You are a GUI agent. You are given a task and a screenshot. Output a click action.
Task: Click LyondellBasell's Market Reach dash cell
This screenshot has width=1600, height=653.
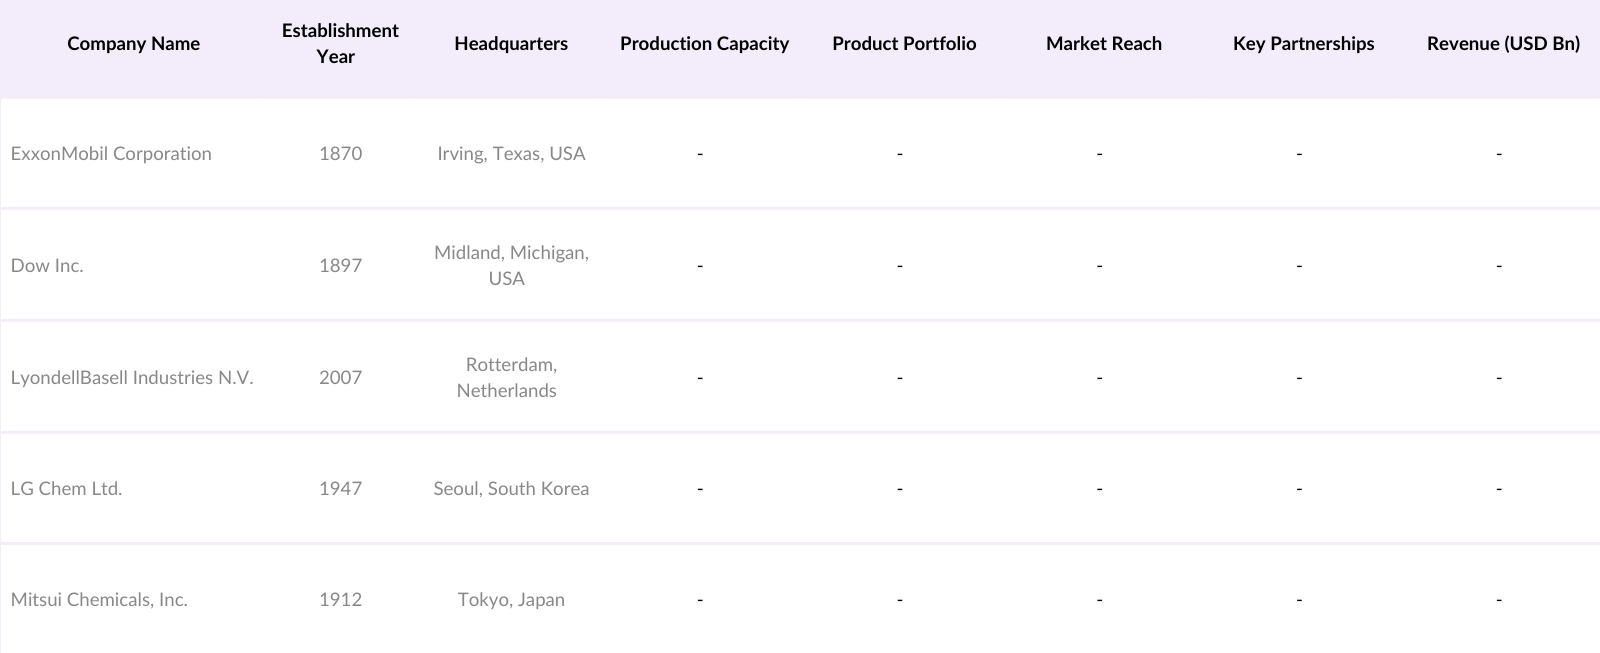(1099, 378)
